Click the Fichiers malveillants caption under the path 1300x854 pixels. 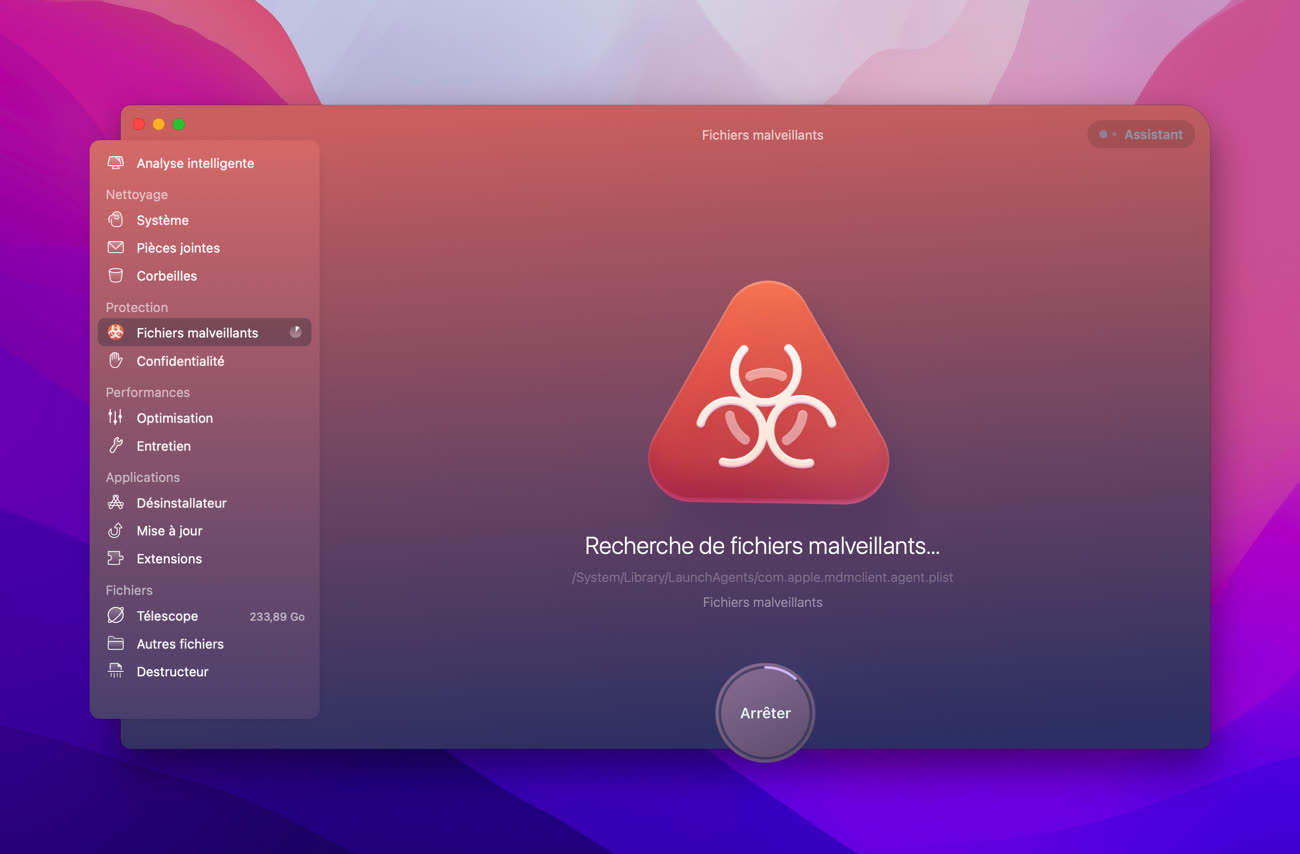click(x=762, y=602)
